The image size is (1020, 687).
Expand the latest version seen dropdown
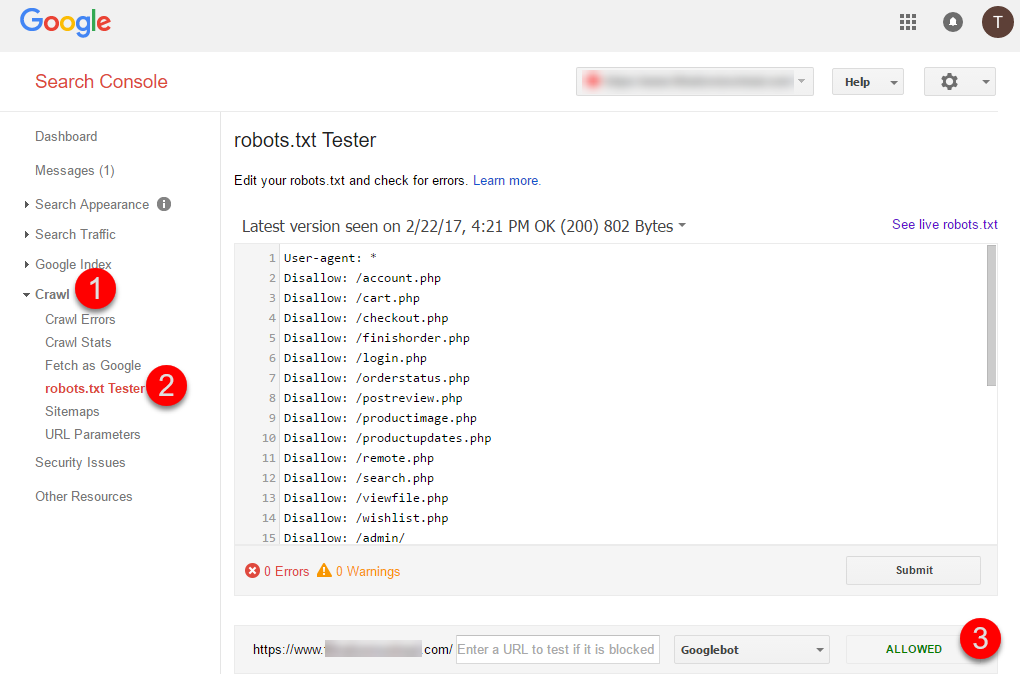click(x=682, y=225)
